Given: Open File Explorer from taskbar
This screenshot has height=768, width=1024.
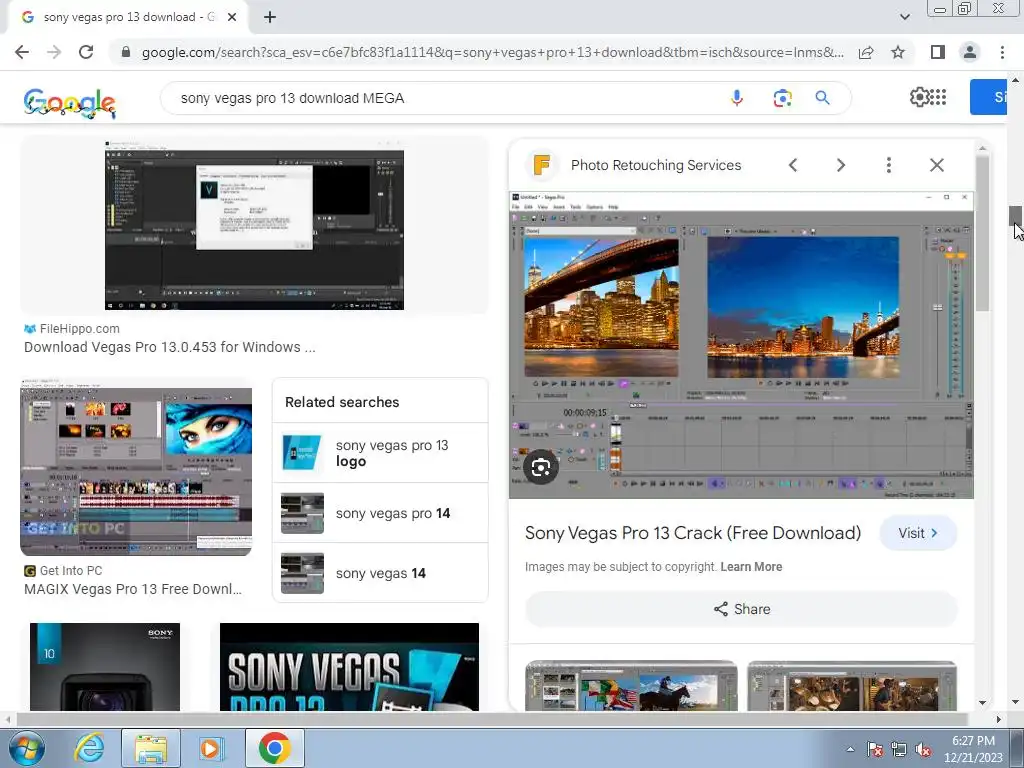Looking at the screenshot, I should point(151,748).
